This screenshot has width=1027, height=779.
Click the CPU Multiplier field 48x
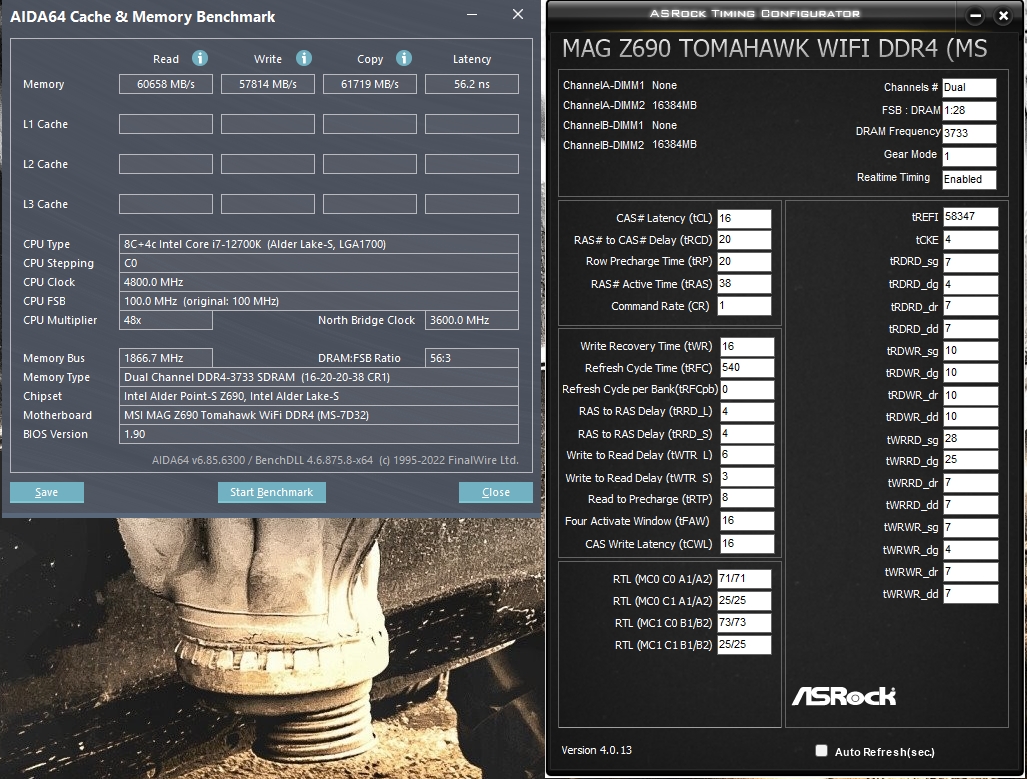pos(166,320)
